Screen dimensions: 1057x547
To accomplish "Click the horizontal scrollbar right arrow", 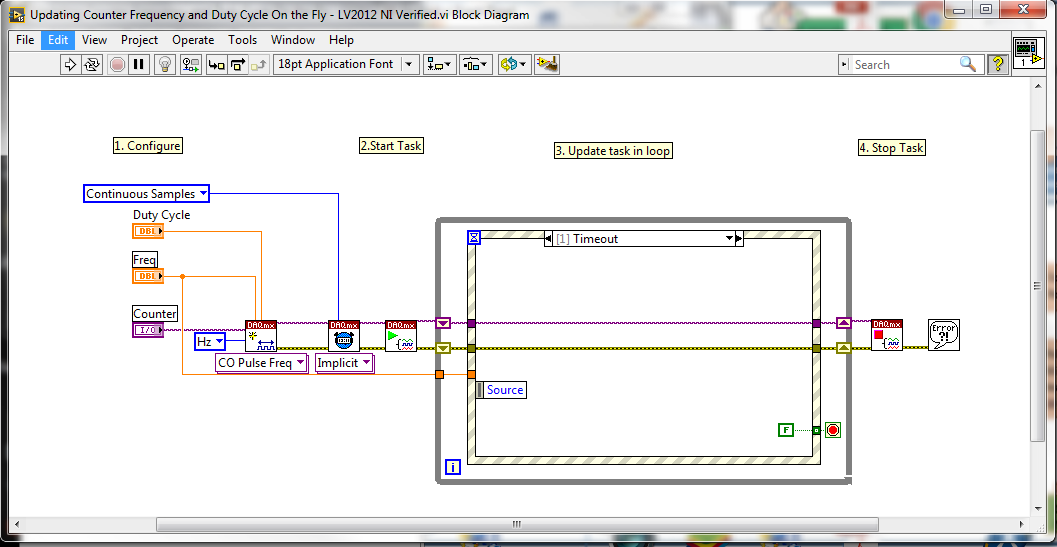I will click(1022, 524).
